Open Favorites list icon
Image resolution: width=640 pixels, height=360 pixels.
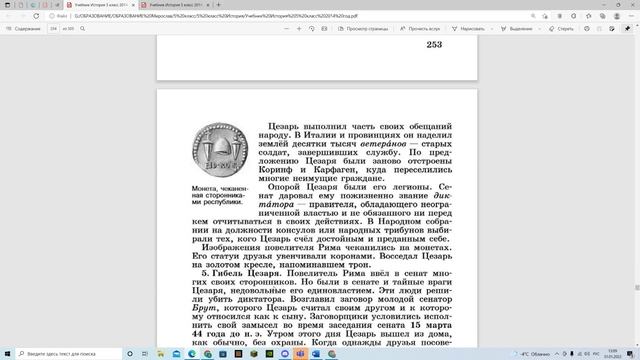pos(588,16)
